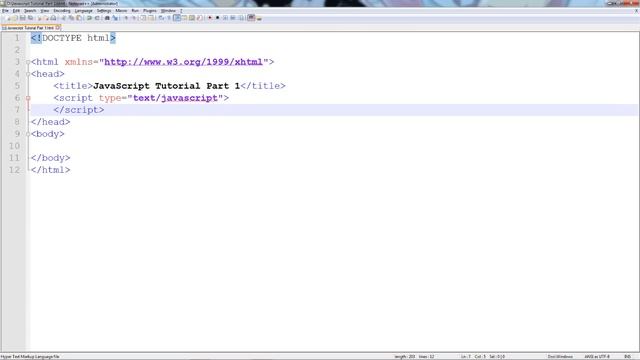This screenshot has height=360, width=640.
Task: Toggle the highlighted indent guide button
Action: (177, 18)
